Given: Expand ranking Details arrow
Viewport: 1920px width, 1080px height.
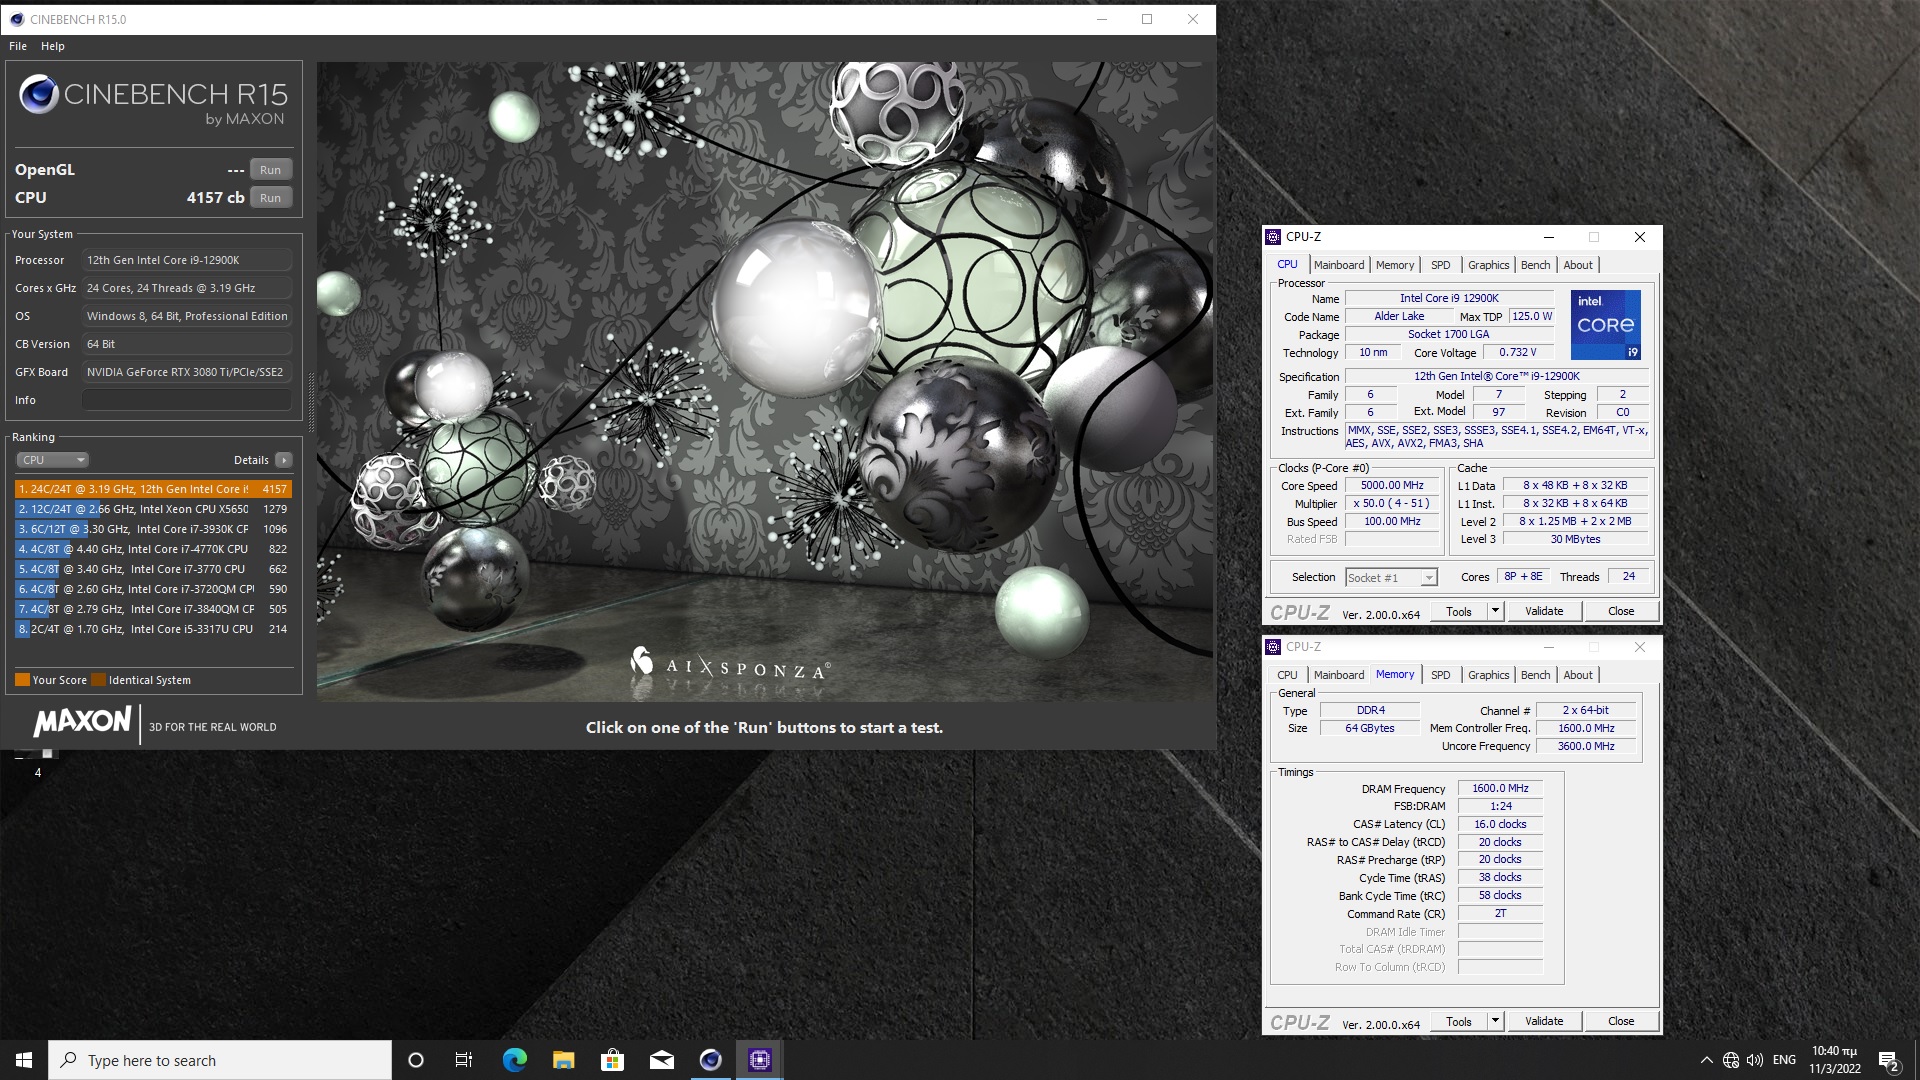Looking at the screenshot, I should coord(284,460).
